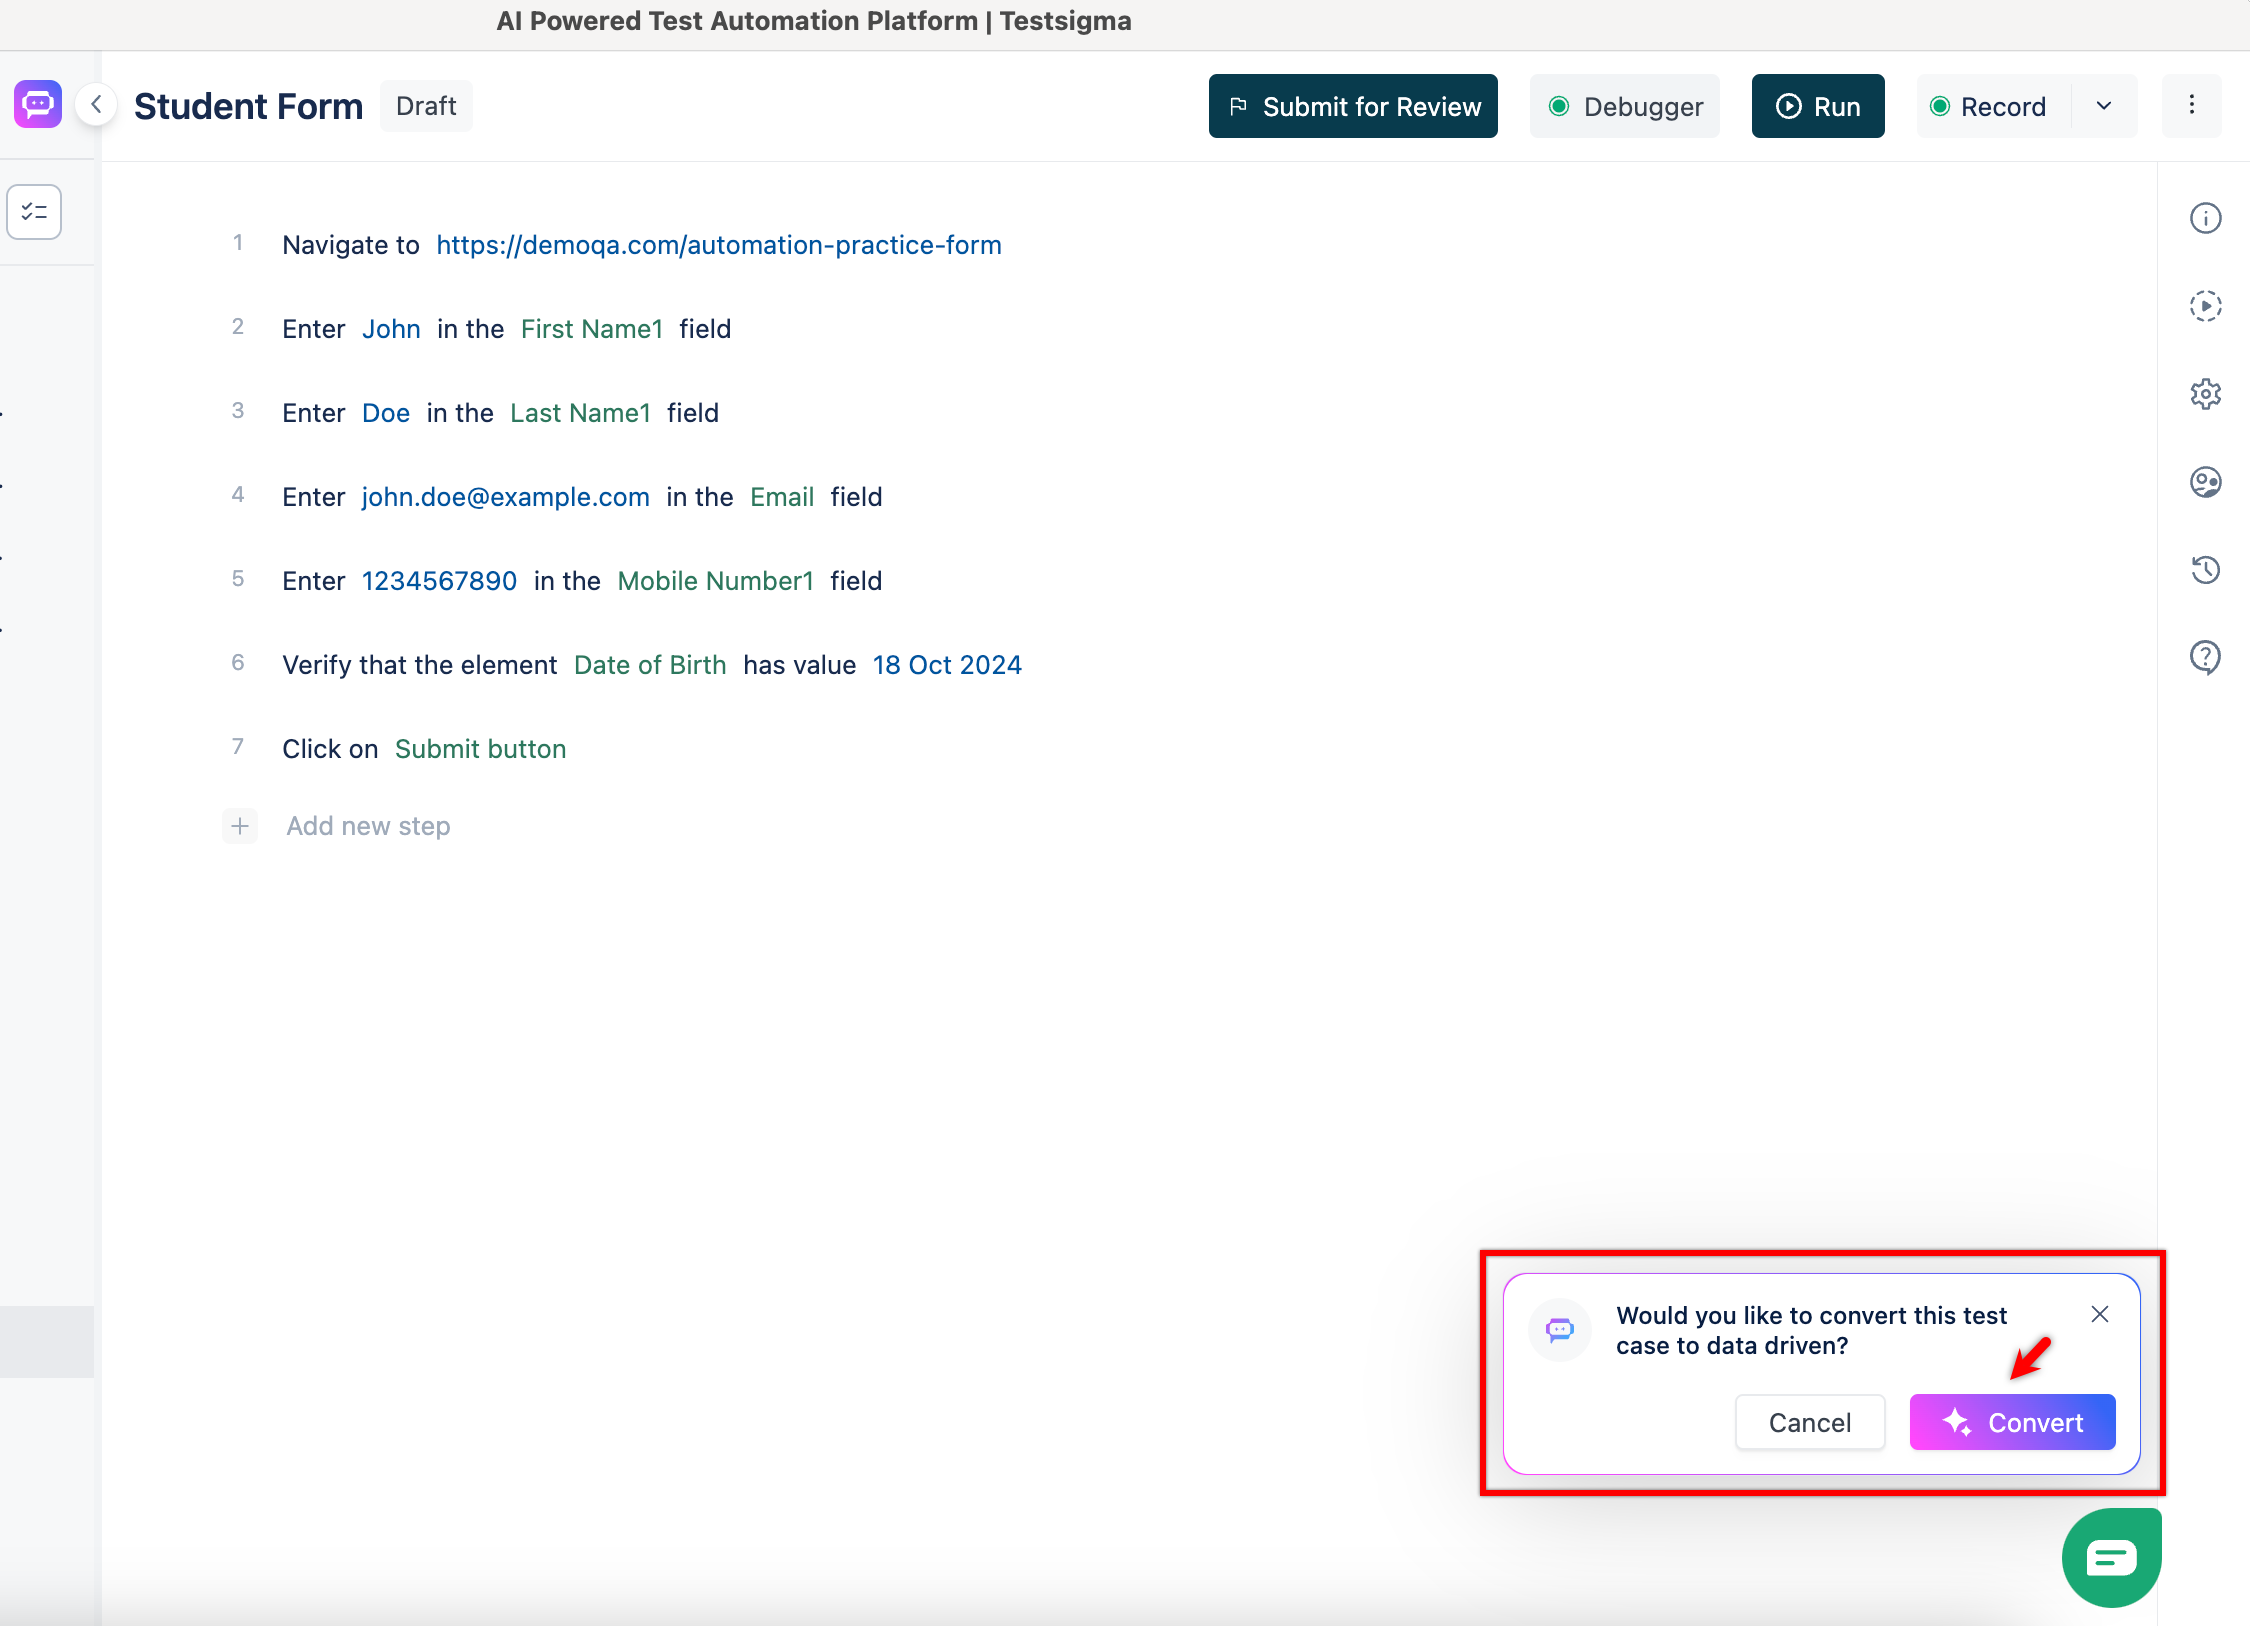The width and height of the screenshot is (2250, 1626).
Task: Run the Student Form test case
Action: click(x=1818, y=106)
